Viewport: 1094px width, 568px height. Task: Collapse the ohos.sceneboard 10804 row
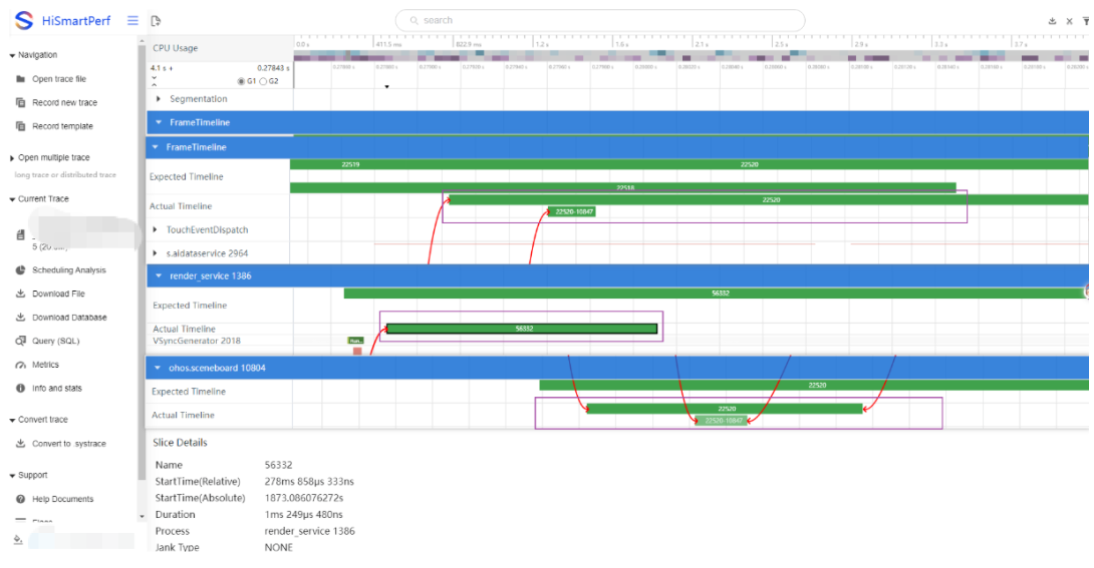(157, 368)
